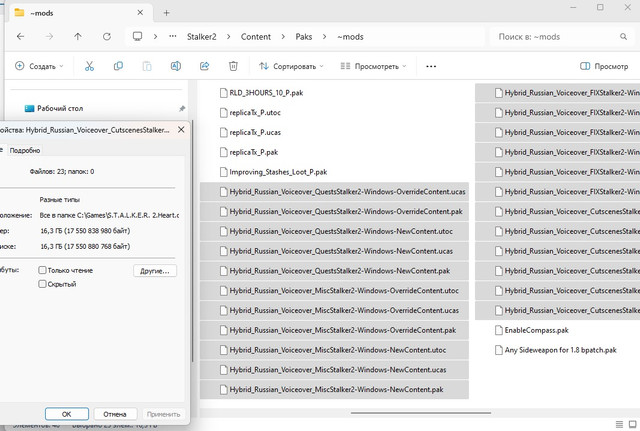Select QuestsStalker2-Windows-OverrideContent.pak file

(334, 212)
